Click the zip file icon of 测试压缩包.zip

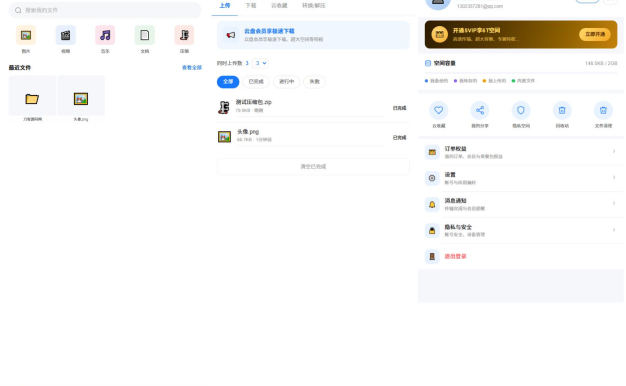point(224,107)
